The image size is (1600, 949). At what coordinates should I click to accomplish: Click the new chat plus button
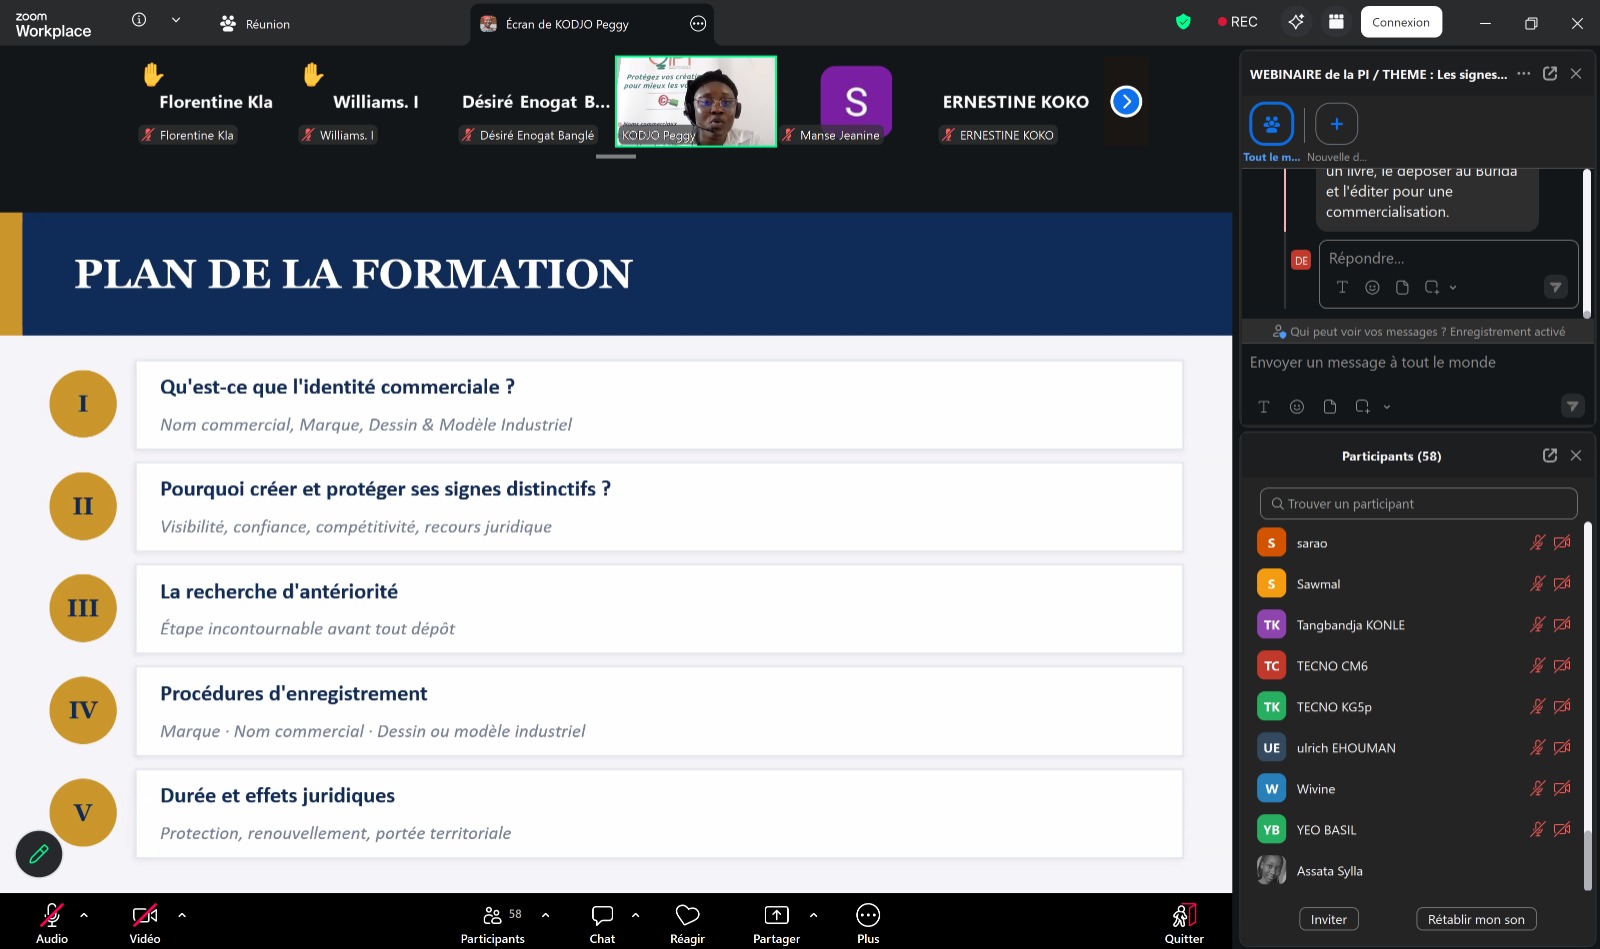[1336, 124]
